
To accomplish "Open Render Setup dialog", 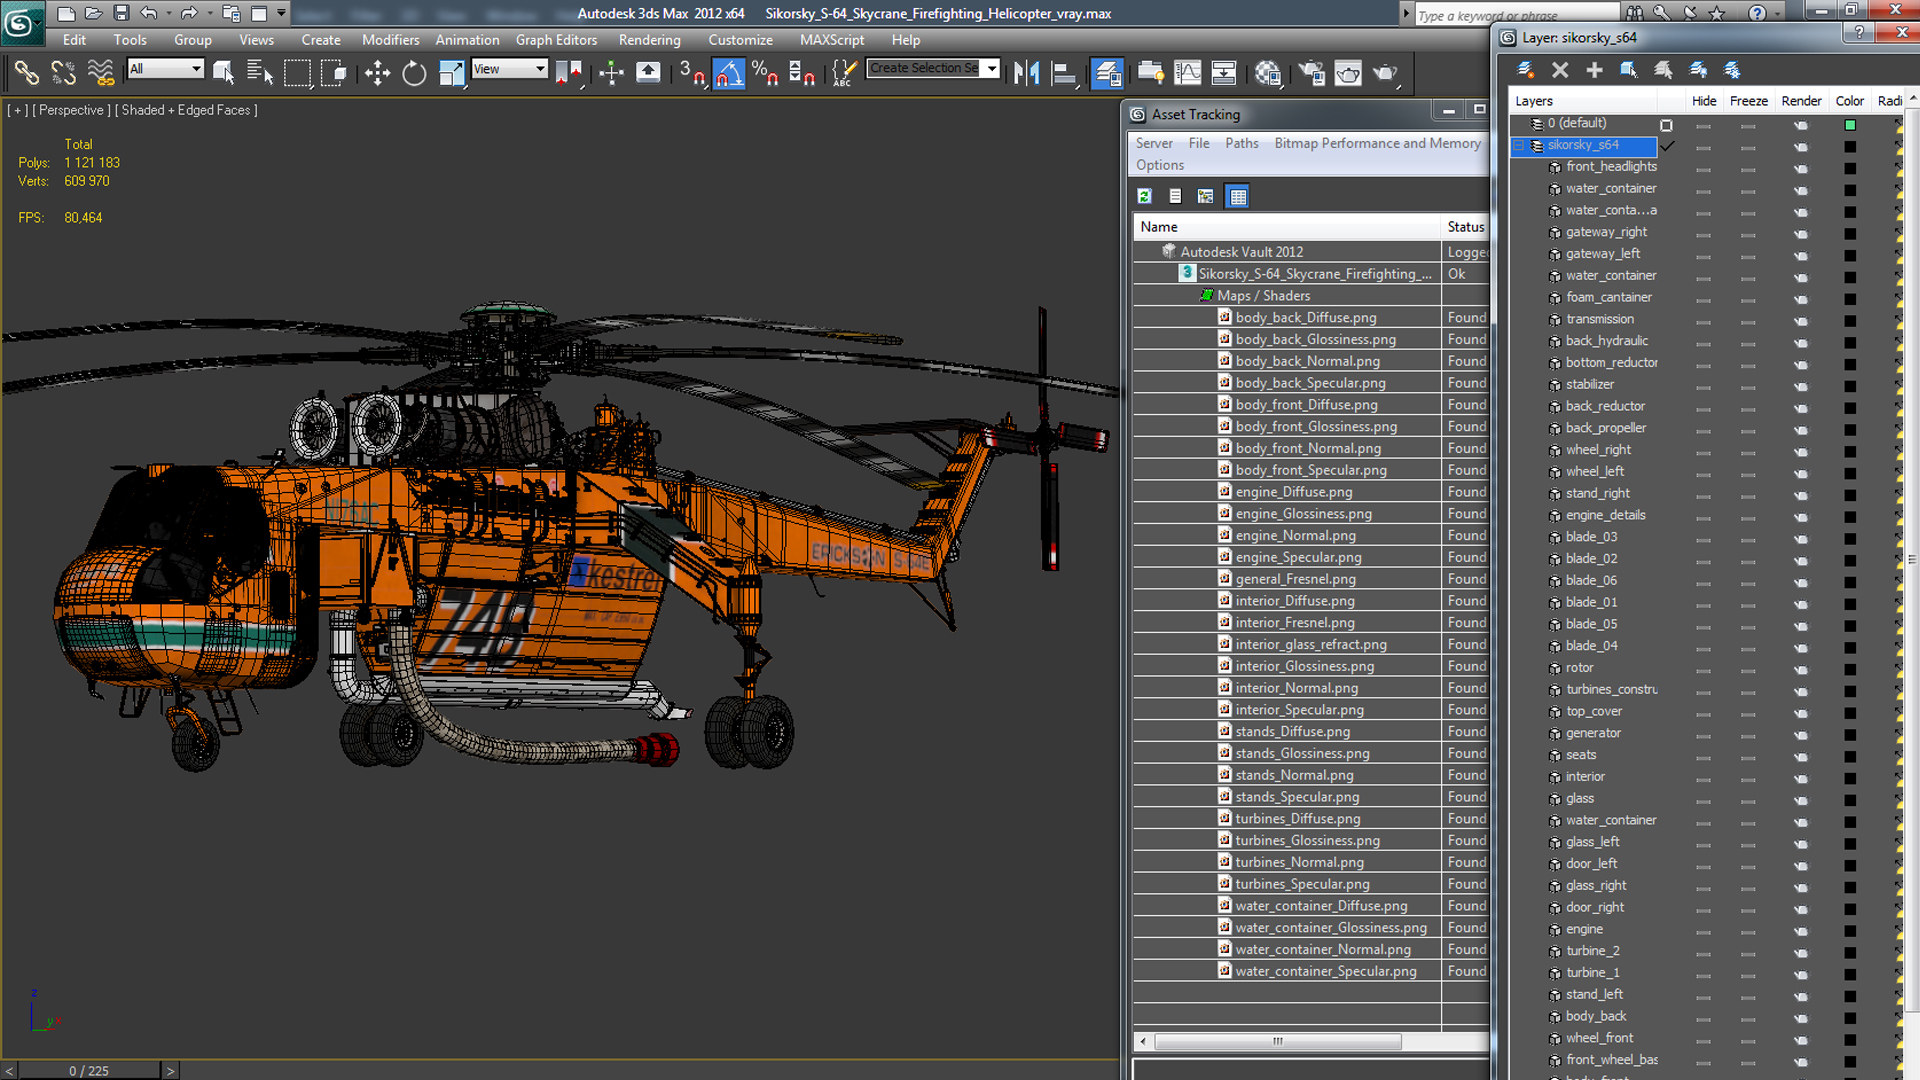I will pos(1311,73).
